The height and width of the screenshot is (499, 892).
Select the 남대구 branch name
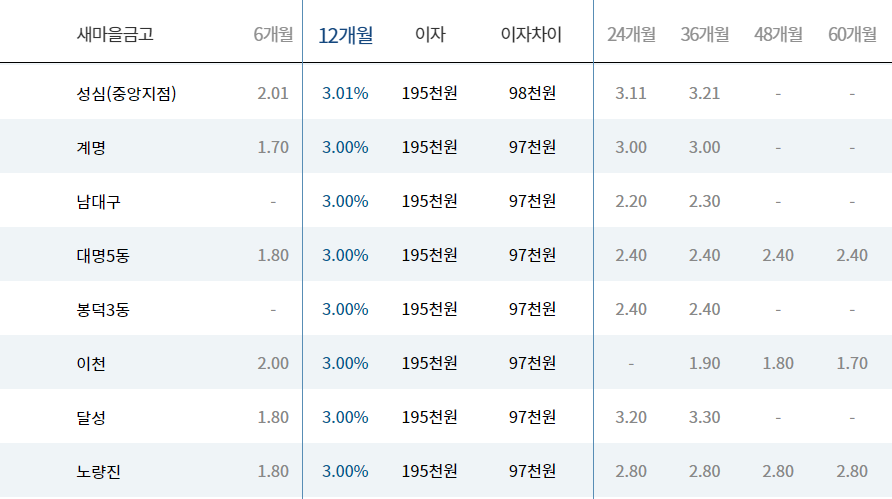pos(99,201)
